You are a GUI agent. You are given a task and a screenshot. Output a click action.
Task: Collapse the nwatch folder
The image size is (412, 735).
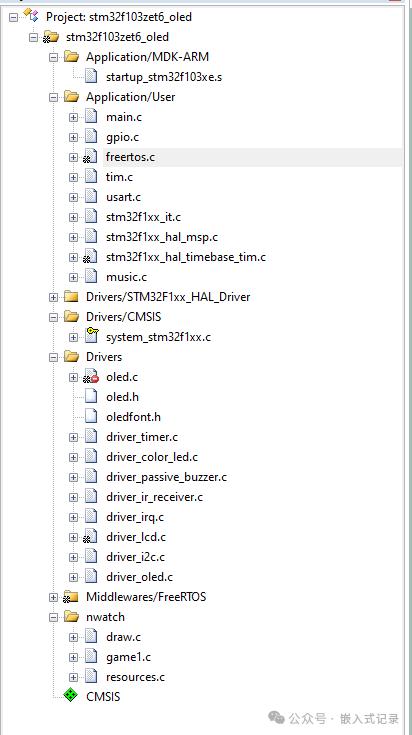53,617
